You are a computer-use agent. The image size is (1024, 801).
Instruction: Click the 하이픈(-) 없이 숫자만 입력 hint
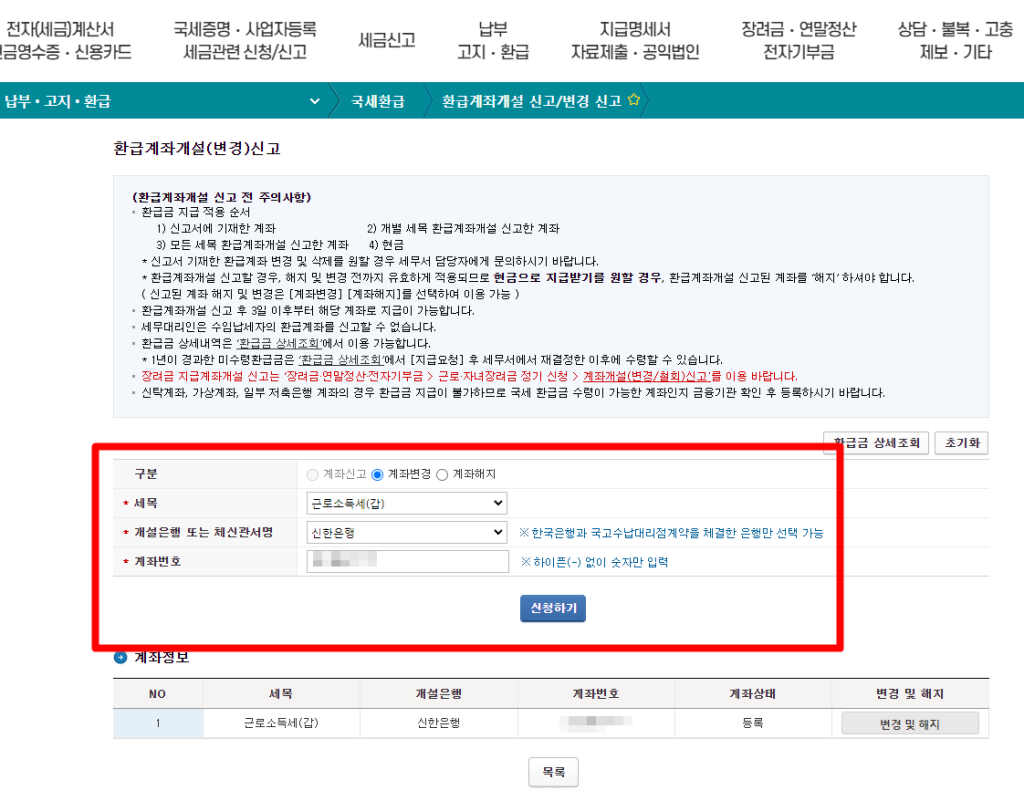tap(594, 562)
